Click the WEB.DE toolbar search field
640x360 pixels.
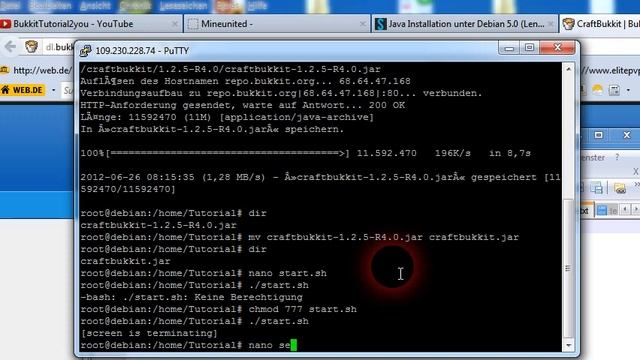(x=68, y=90)
